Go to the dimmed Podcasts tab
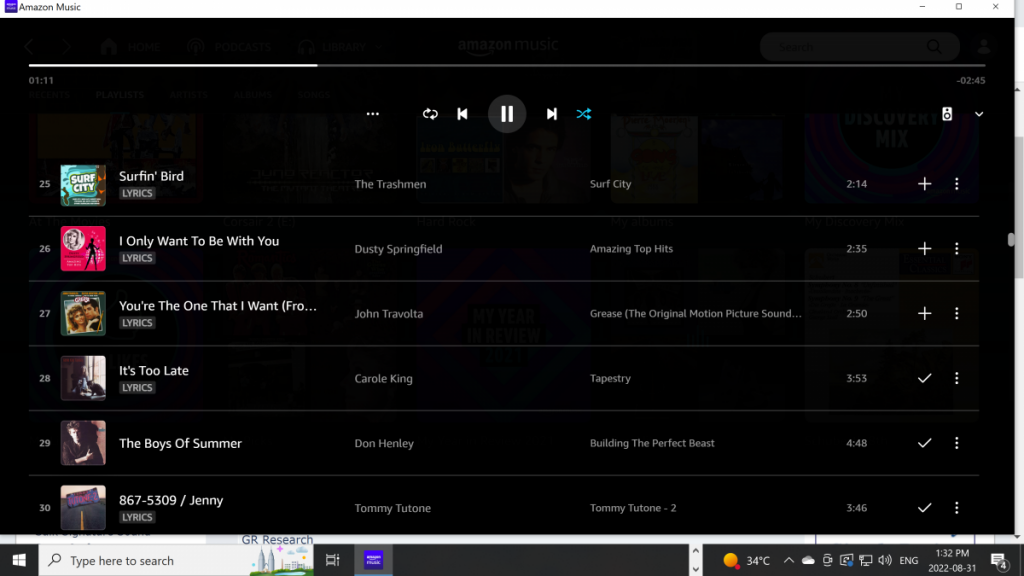Image resolution: width=1024 pixels, height=576 pixels. pyautogui.click(x=229, y=47)
